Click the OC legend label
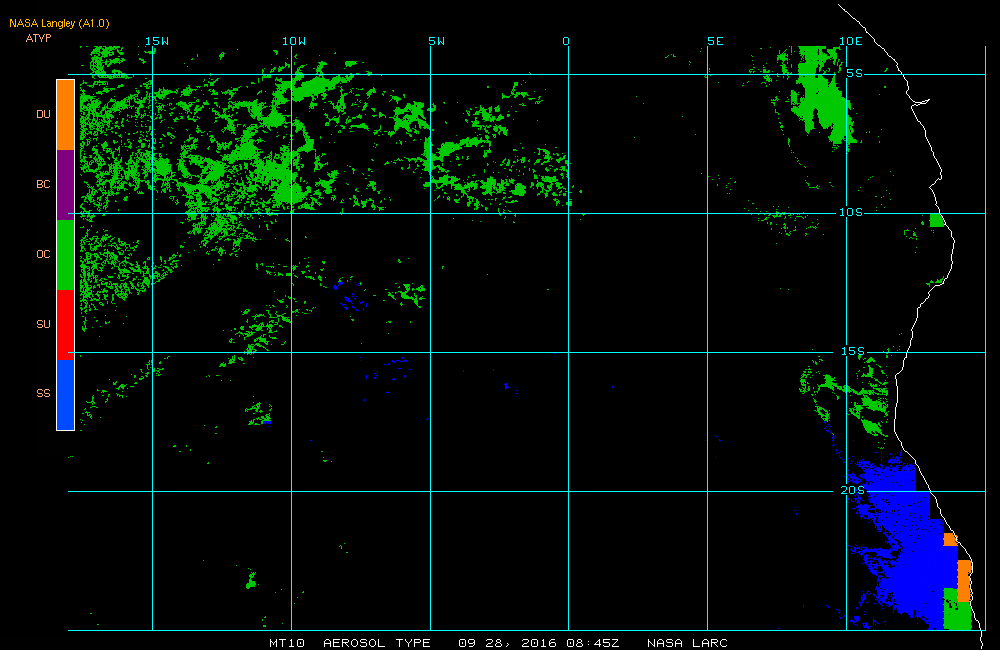This screenshot has height=650, width=1000. 43,255
